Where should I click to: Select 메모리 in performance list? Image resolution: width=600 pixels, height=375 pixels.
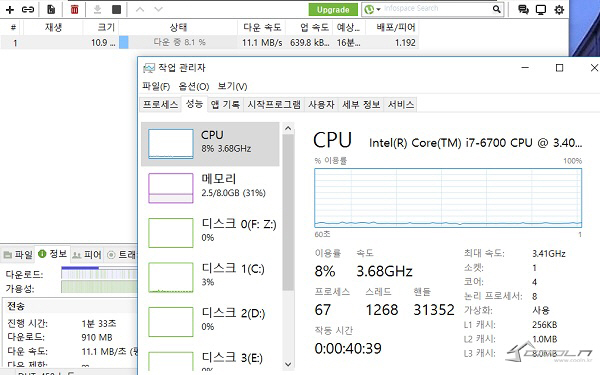(210, 188)
